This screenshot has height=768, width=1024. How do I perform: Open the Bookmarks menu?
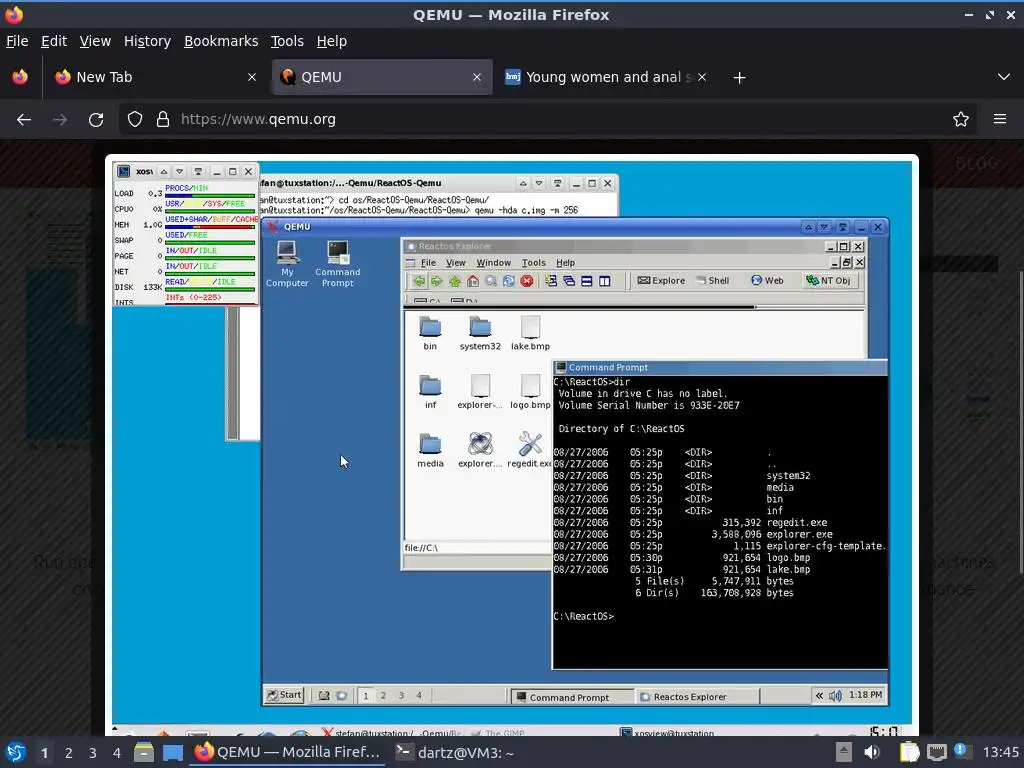[x=221, y=41]
